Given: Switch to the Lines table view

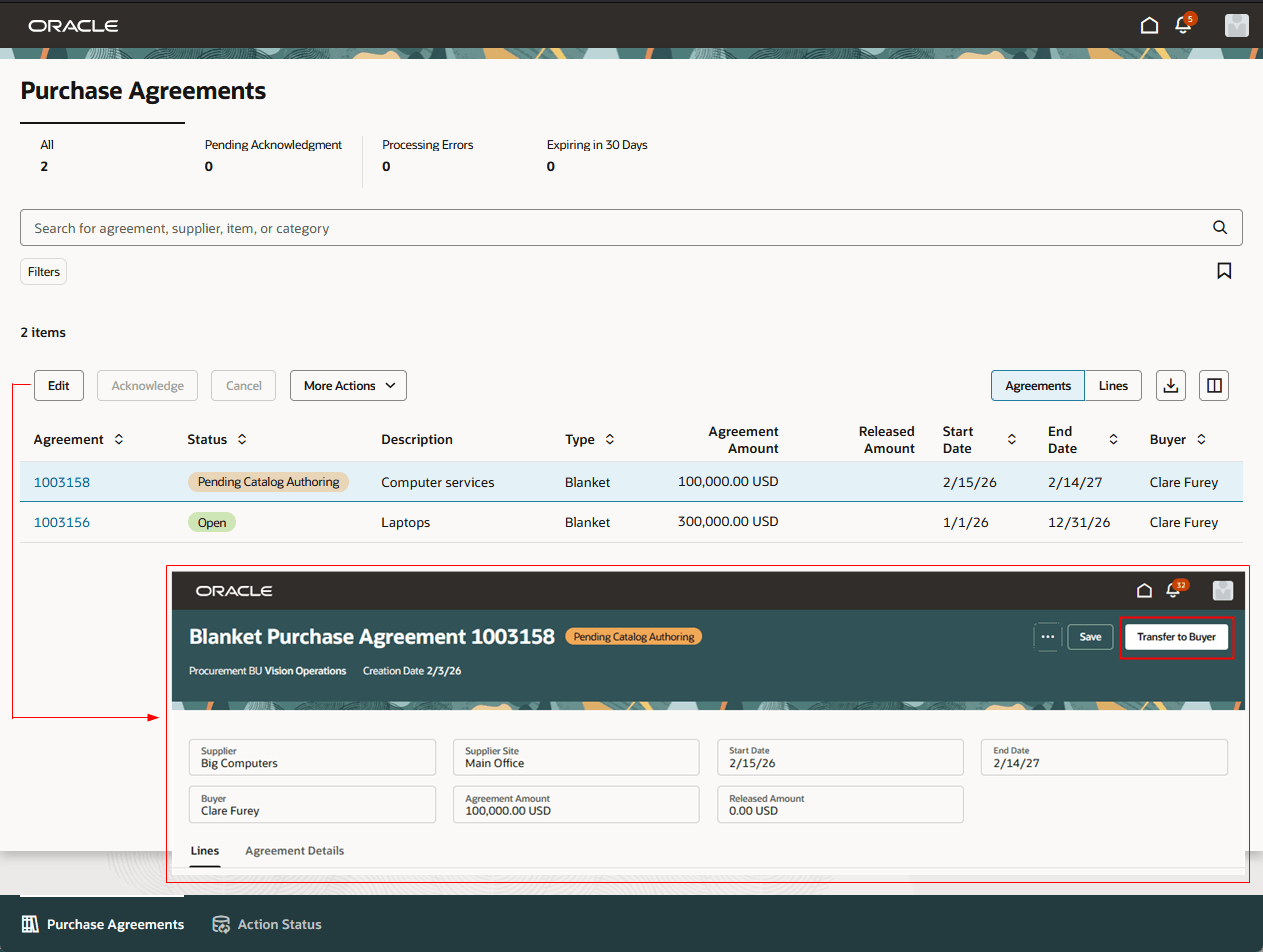Looking at the screenshot, I should (1112, 385).
